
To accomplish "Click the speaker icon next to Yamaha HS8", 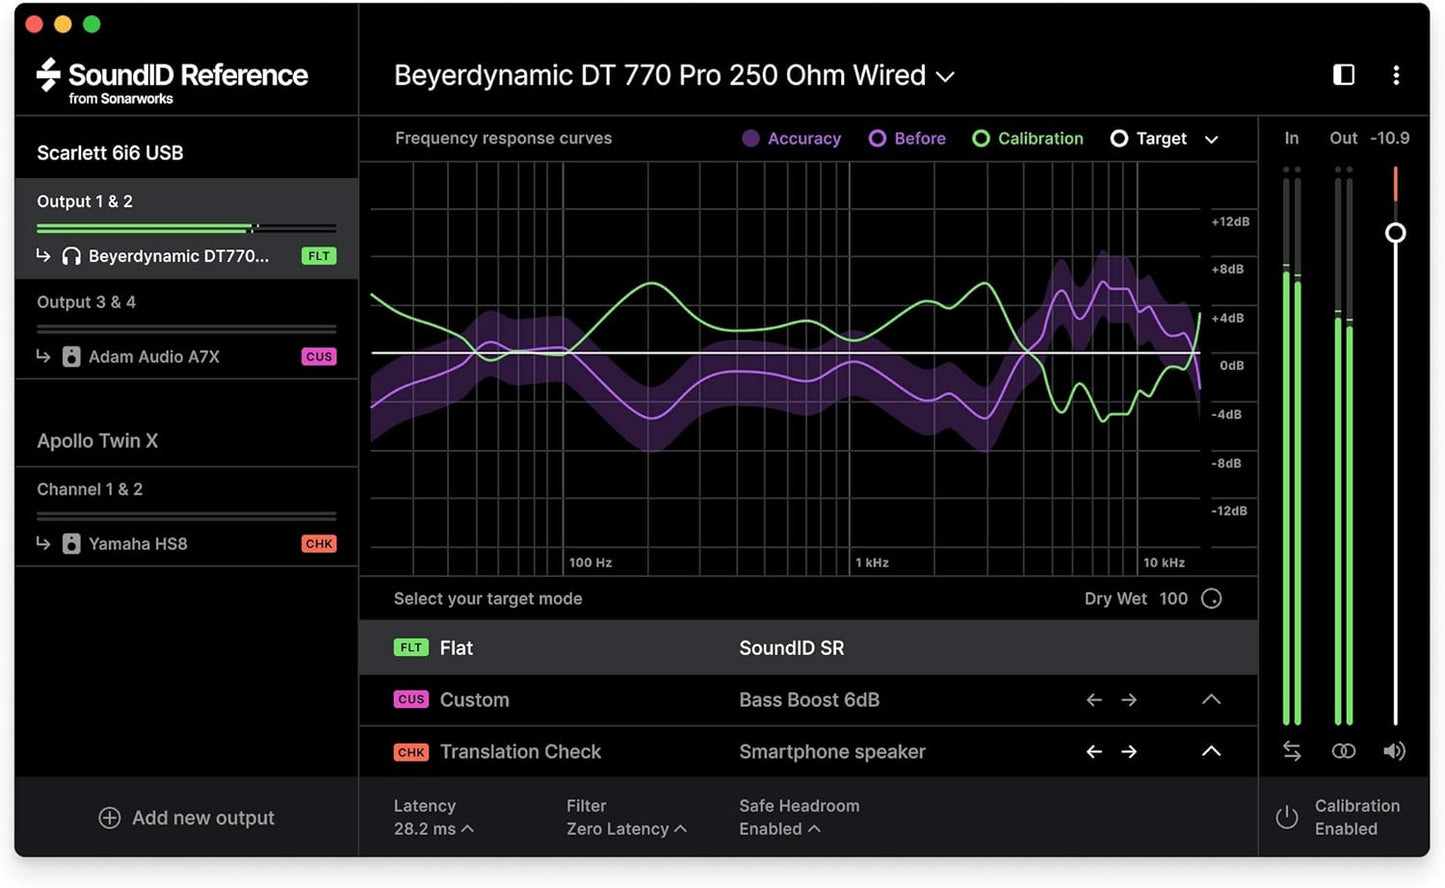I will coord(71,543).
